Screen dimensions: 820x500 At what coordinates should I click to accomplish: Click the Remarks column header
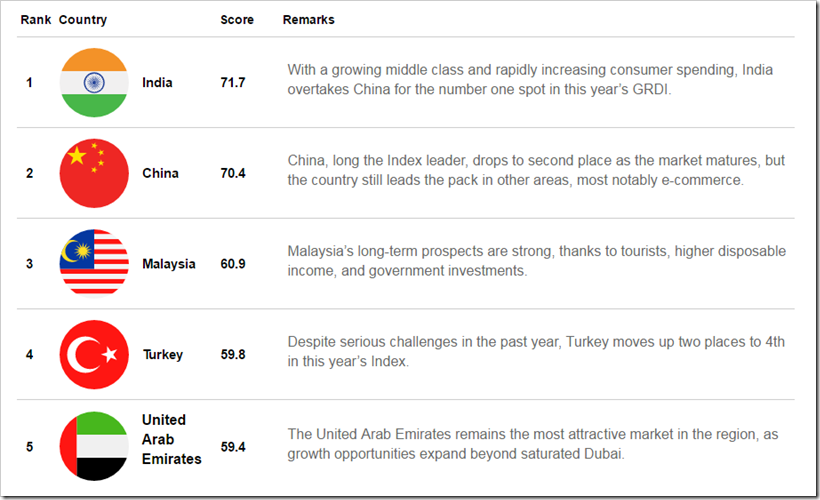coord(309,20)
